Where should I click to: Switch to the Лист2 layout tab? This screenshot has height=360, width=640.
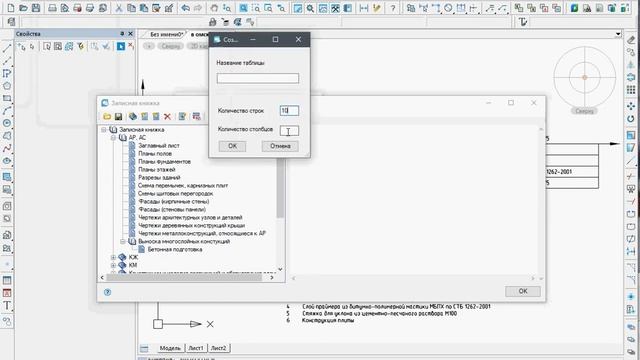[x=218, y=348]
